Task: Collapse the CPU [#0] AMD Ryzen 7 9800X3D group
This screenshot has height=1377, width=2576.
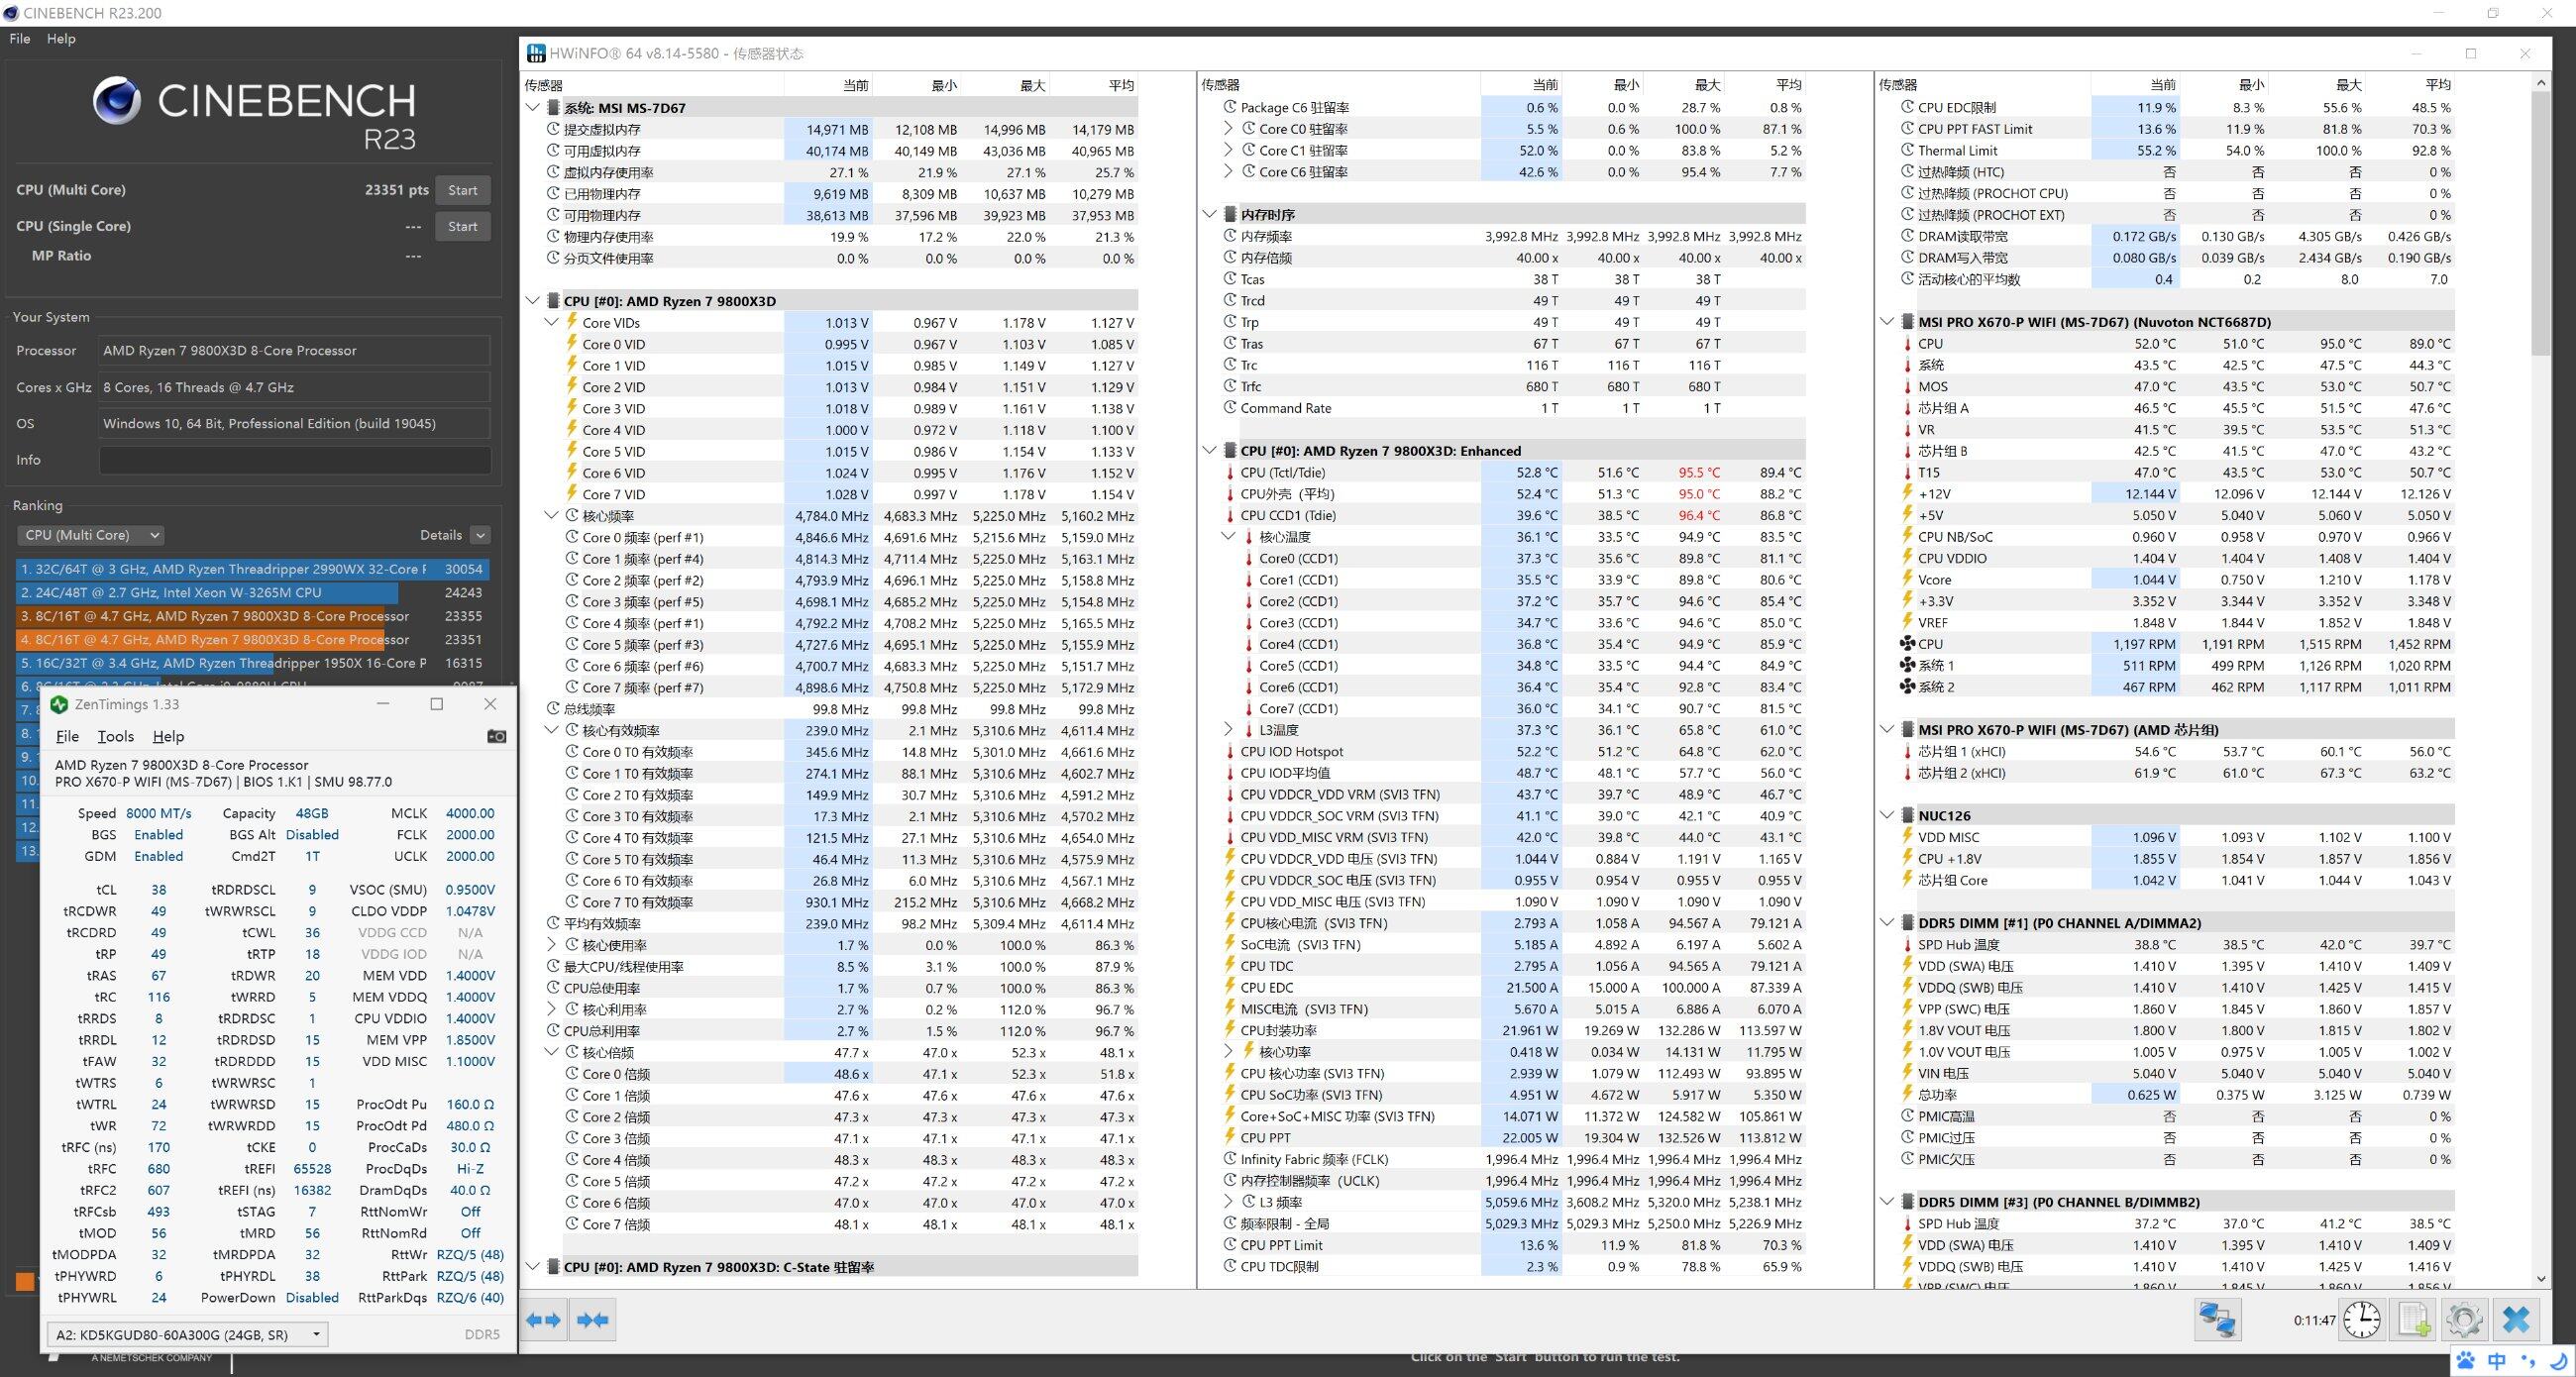Action: click(x=533, y=301)
